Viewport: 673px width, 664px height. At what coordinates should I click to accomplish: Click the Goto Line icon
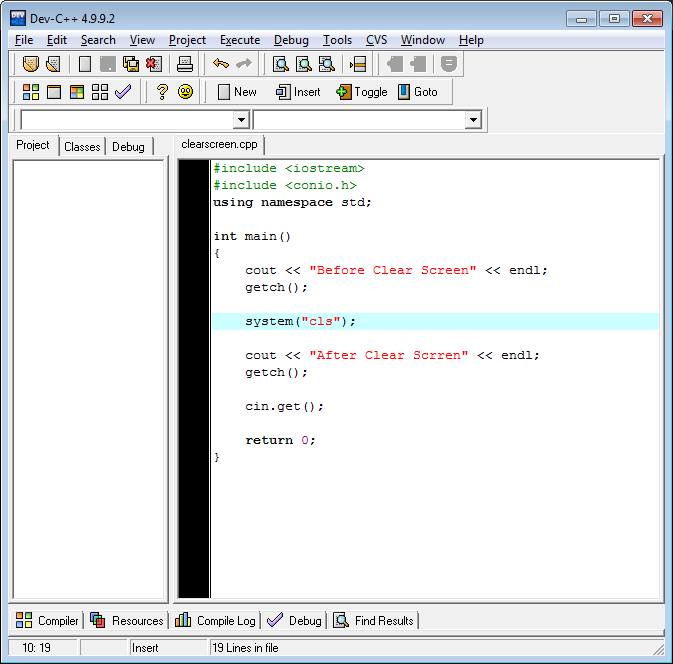tap(358, 64)
